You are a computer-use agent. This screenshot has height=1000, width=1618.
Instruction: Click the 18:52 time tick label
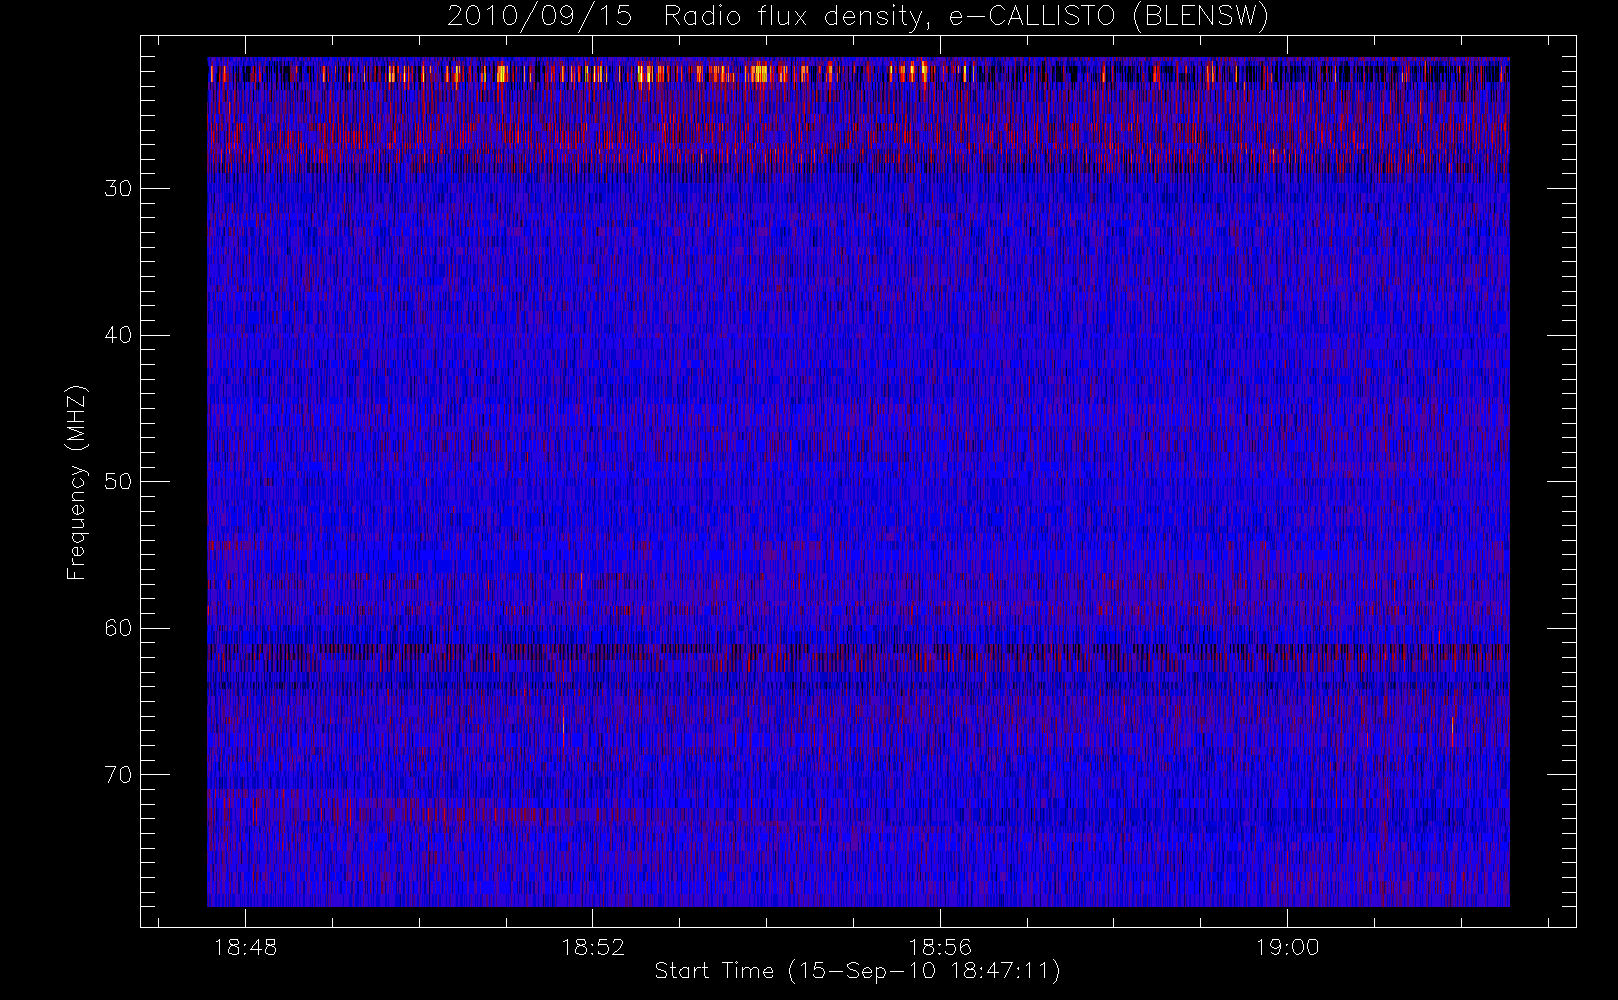593,947
